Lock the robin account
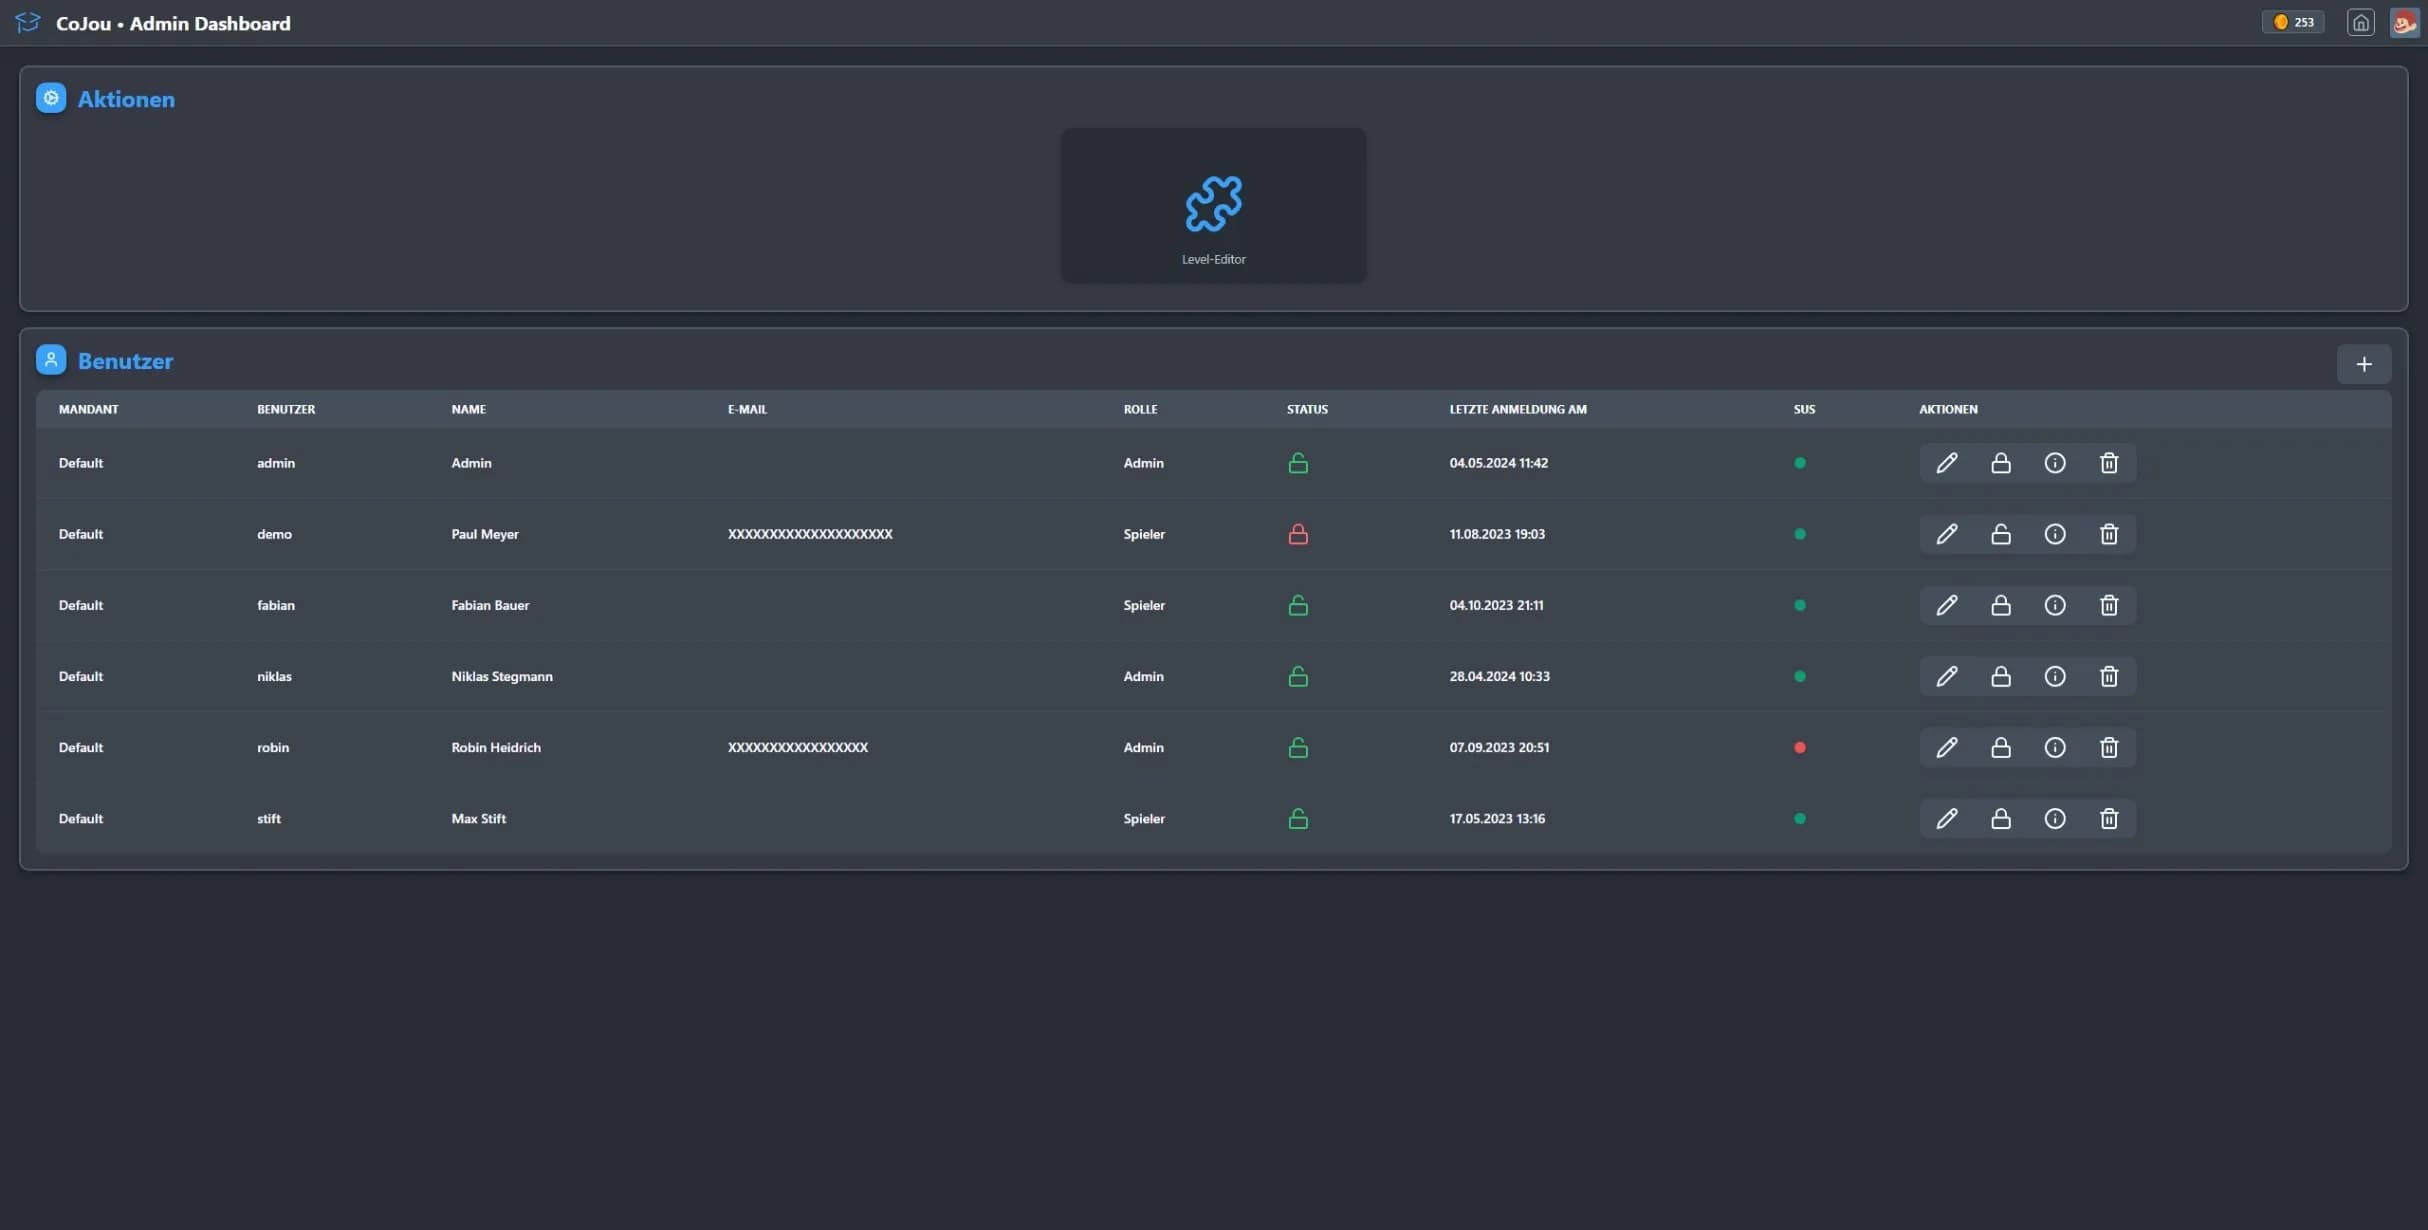The height and width of the screenshot is (1230, 2428). [2000, 747]
